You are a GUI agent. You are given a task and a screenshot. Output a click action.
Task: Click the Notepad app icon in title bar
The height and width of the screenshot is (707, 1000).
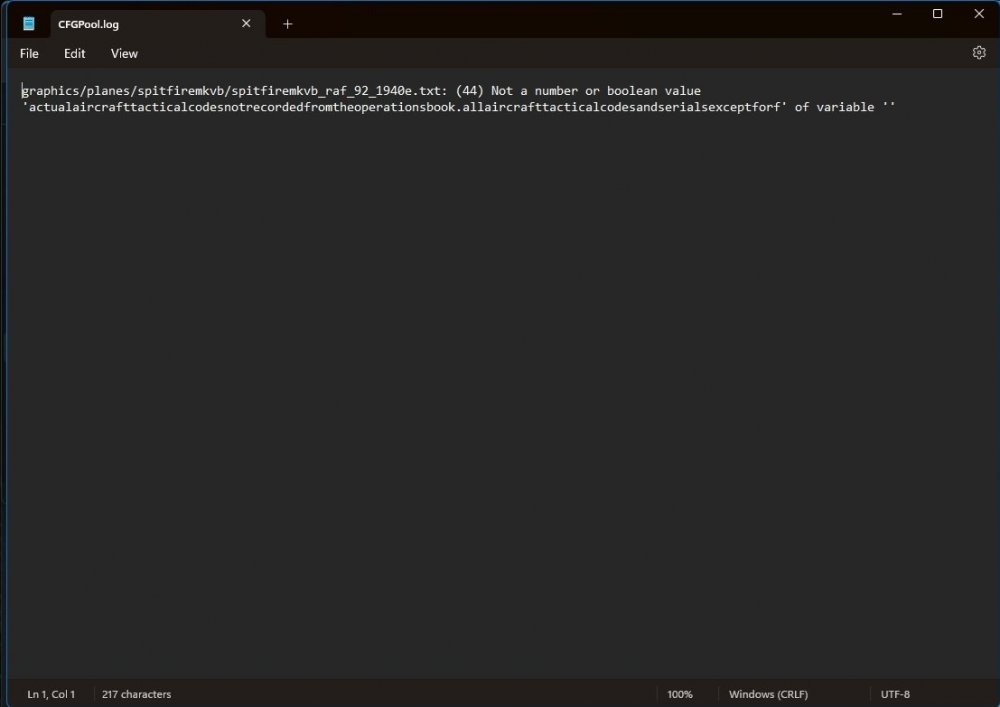[29, 24]
